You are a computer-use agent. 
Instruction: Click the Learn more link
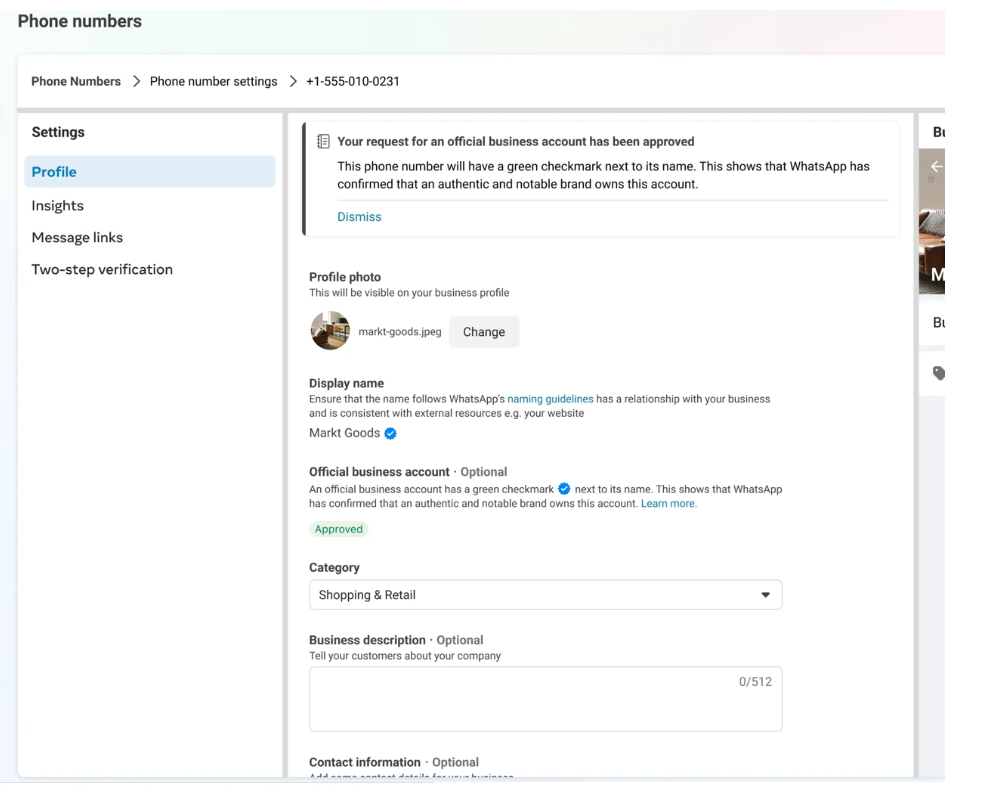(x=668, y=503)
